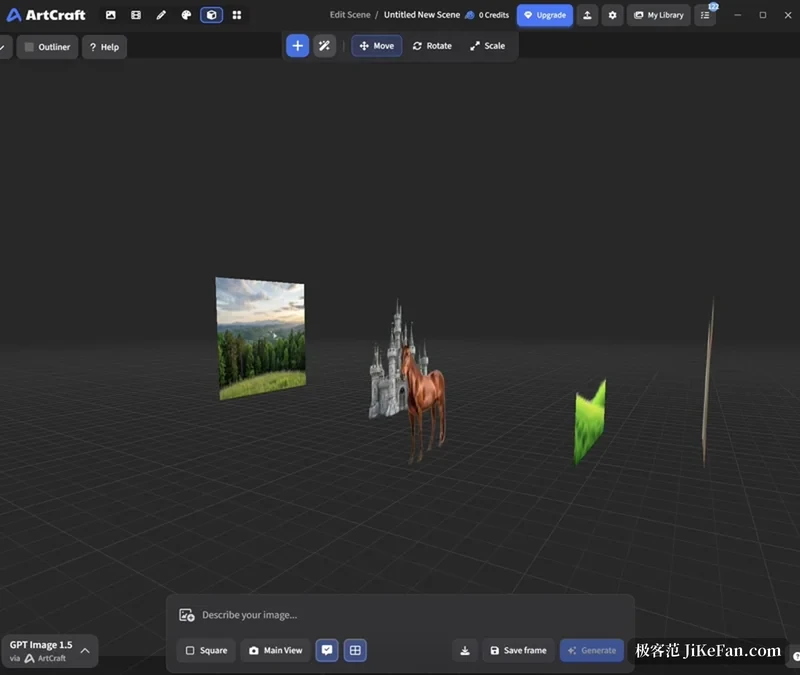Image resolution: width=800 pixels, height=675 pixels.
Task: Maximize the ArtCraft window
Action: (x=763, y=15)
